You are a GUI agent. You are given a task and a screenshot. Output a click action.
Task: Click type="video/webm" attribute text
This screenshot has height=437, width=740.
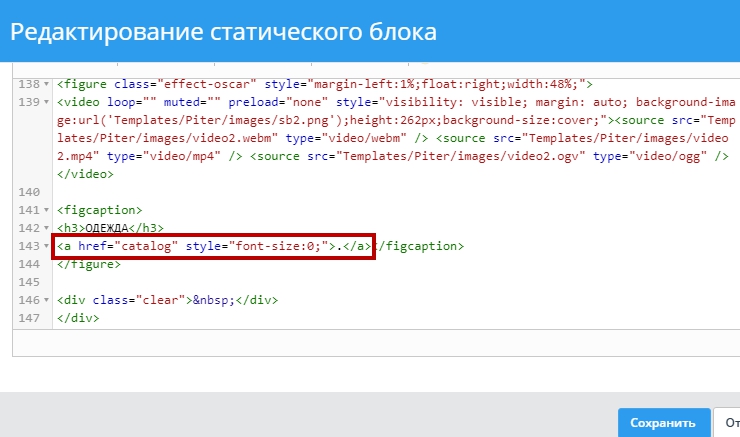(346, 138)
